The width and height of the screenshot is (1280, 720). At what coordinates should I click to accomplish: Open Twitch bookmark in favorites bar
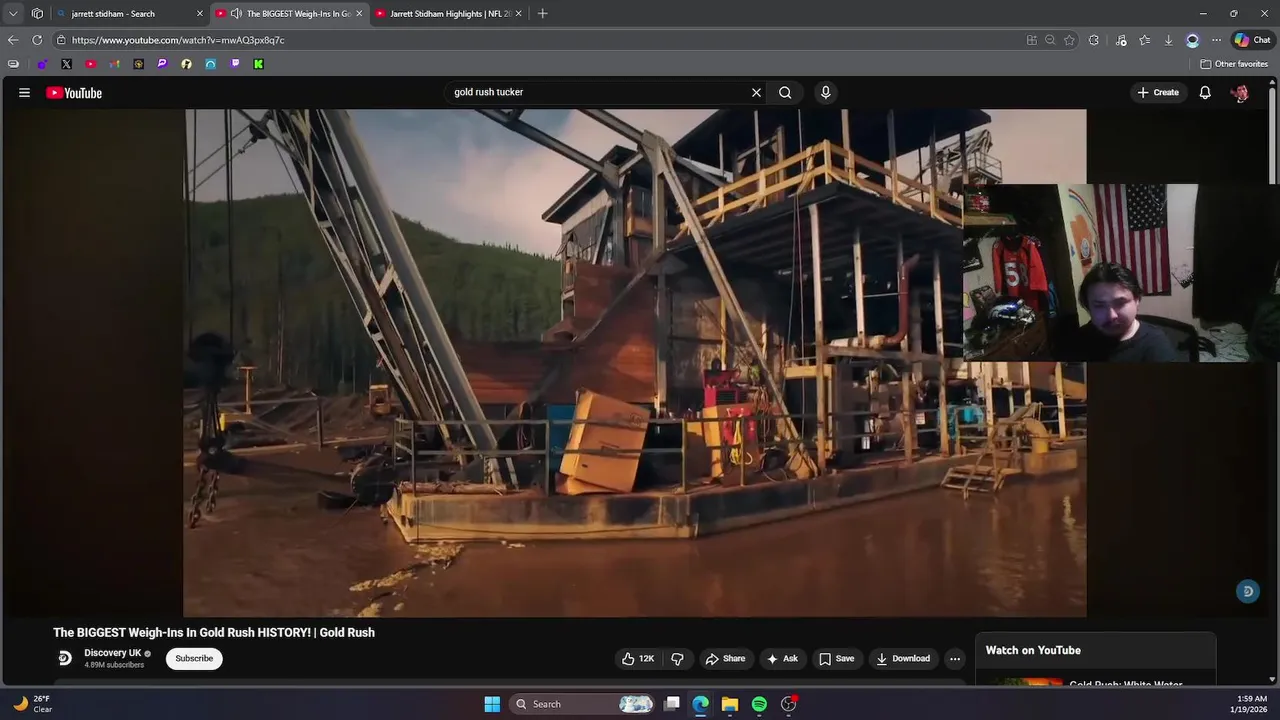point(235,64)
